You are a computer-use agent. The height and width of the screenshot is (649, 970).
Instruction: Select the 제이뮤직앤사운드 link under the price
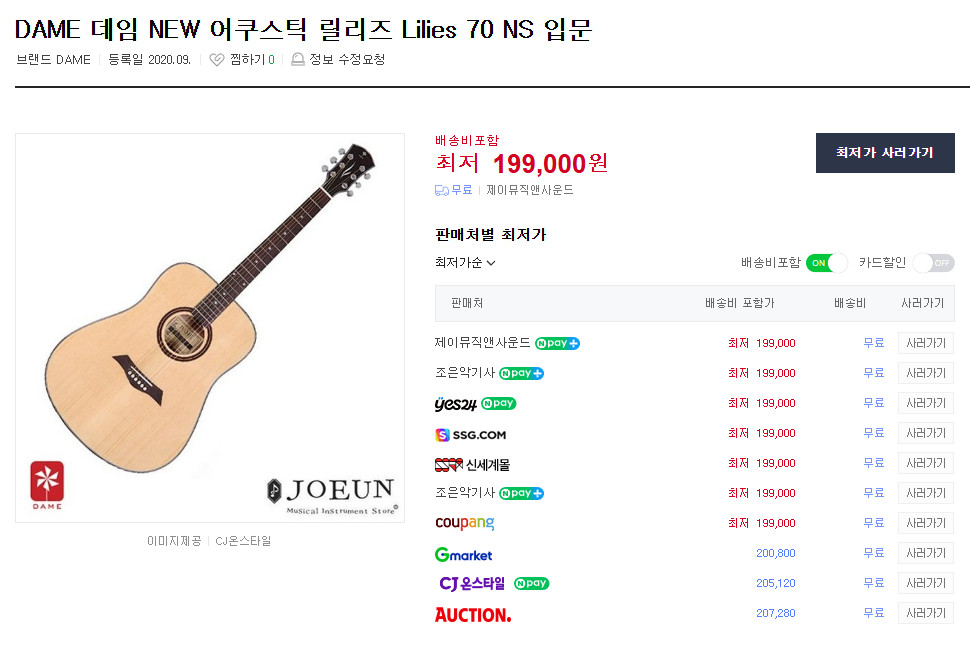(527, 189)
